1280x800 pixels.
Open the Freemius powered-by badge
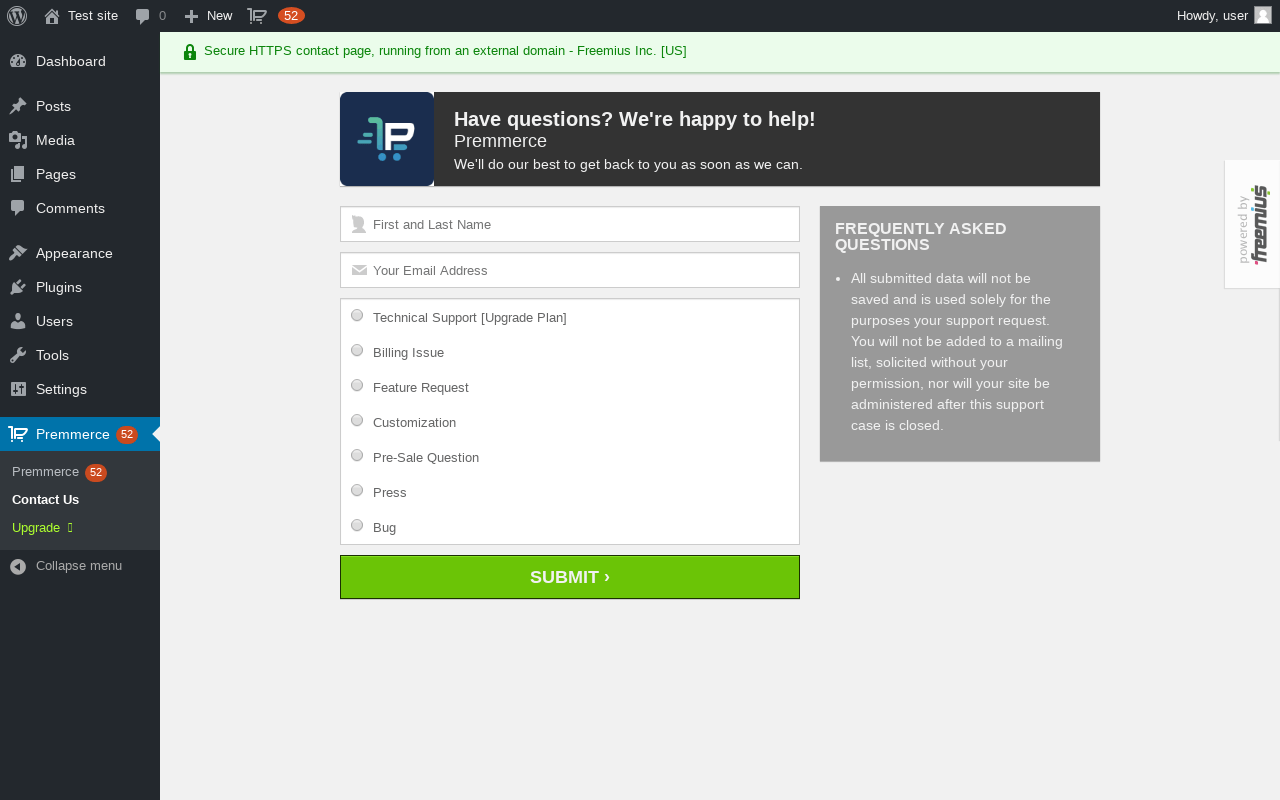click(x=1253, y=224)
